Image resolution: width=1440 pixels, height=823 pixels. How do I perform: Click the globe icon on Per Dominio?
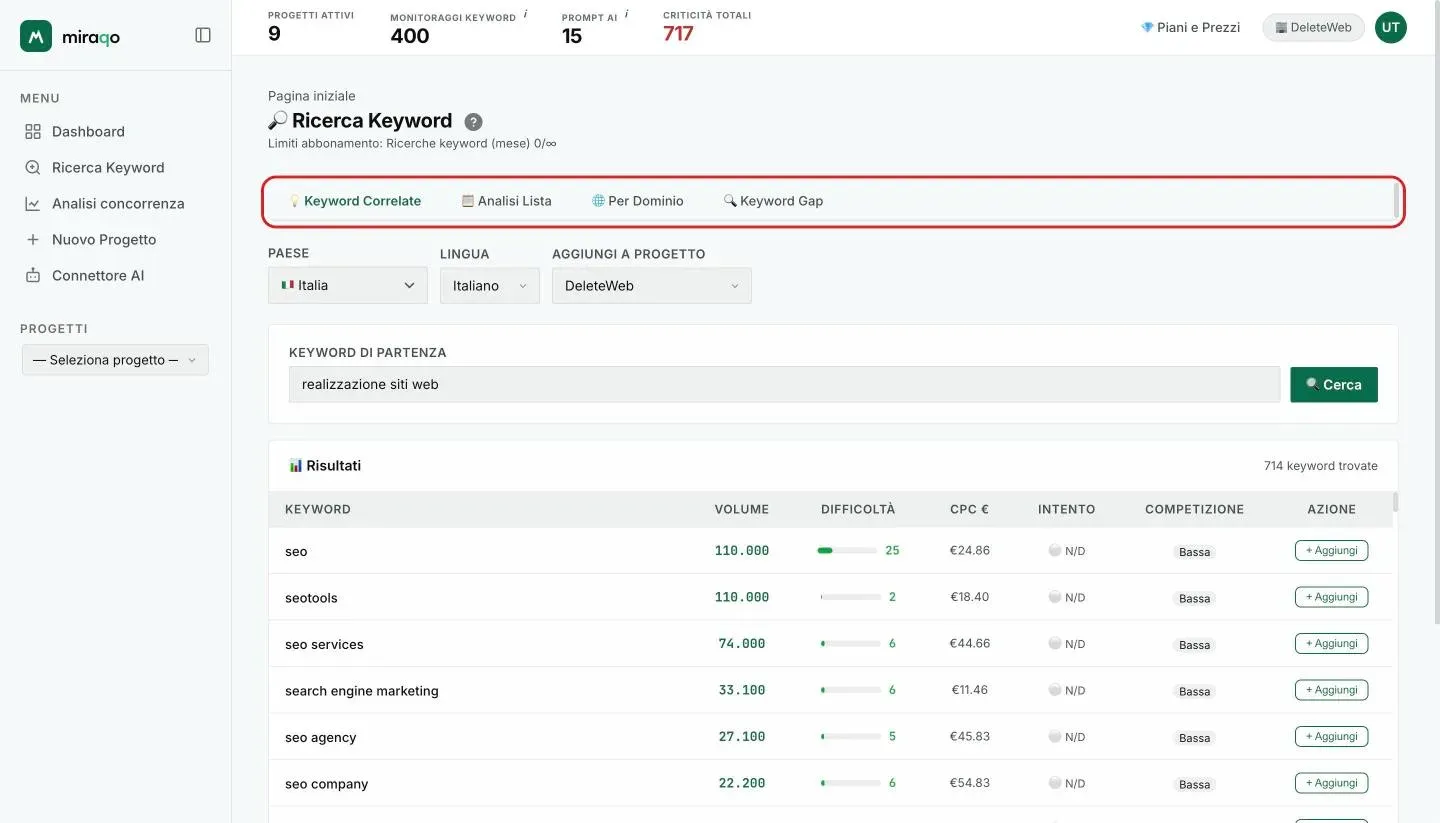[x=598, y=201]
